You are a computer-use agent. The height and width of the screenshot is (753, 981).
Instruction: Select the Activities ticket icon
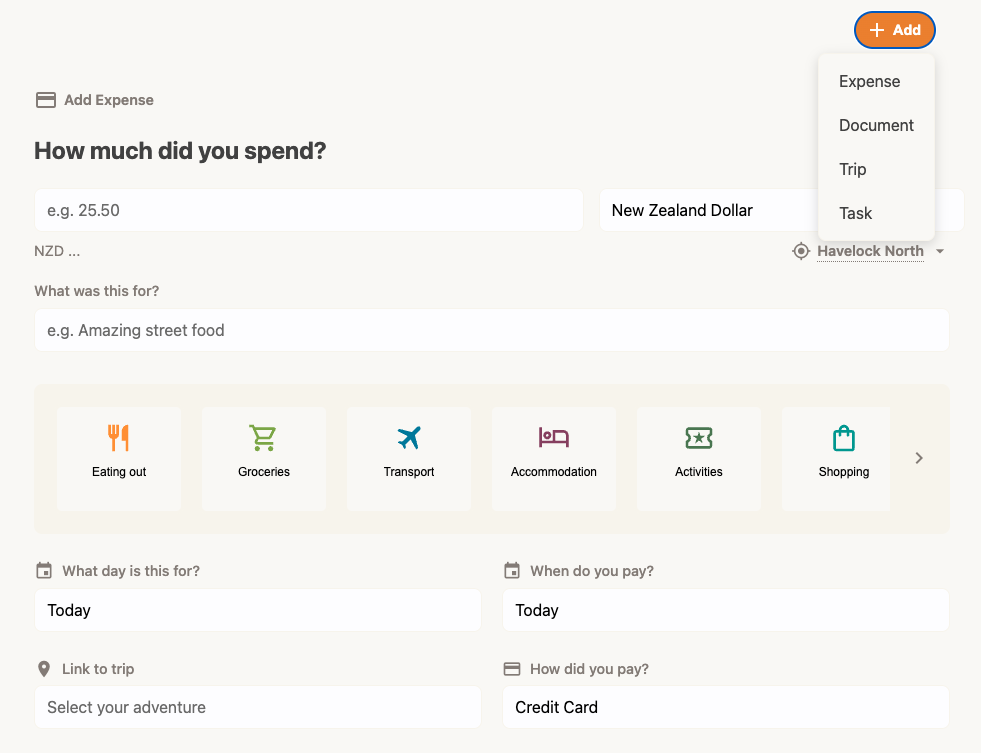pyautogui.click(x=698, y=437)
